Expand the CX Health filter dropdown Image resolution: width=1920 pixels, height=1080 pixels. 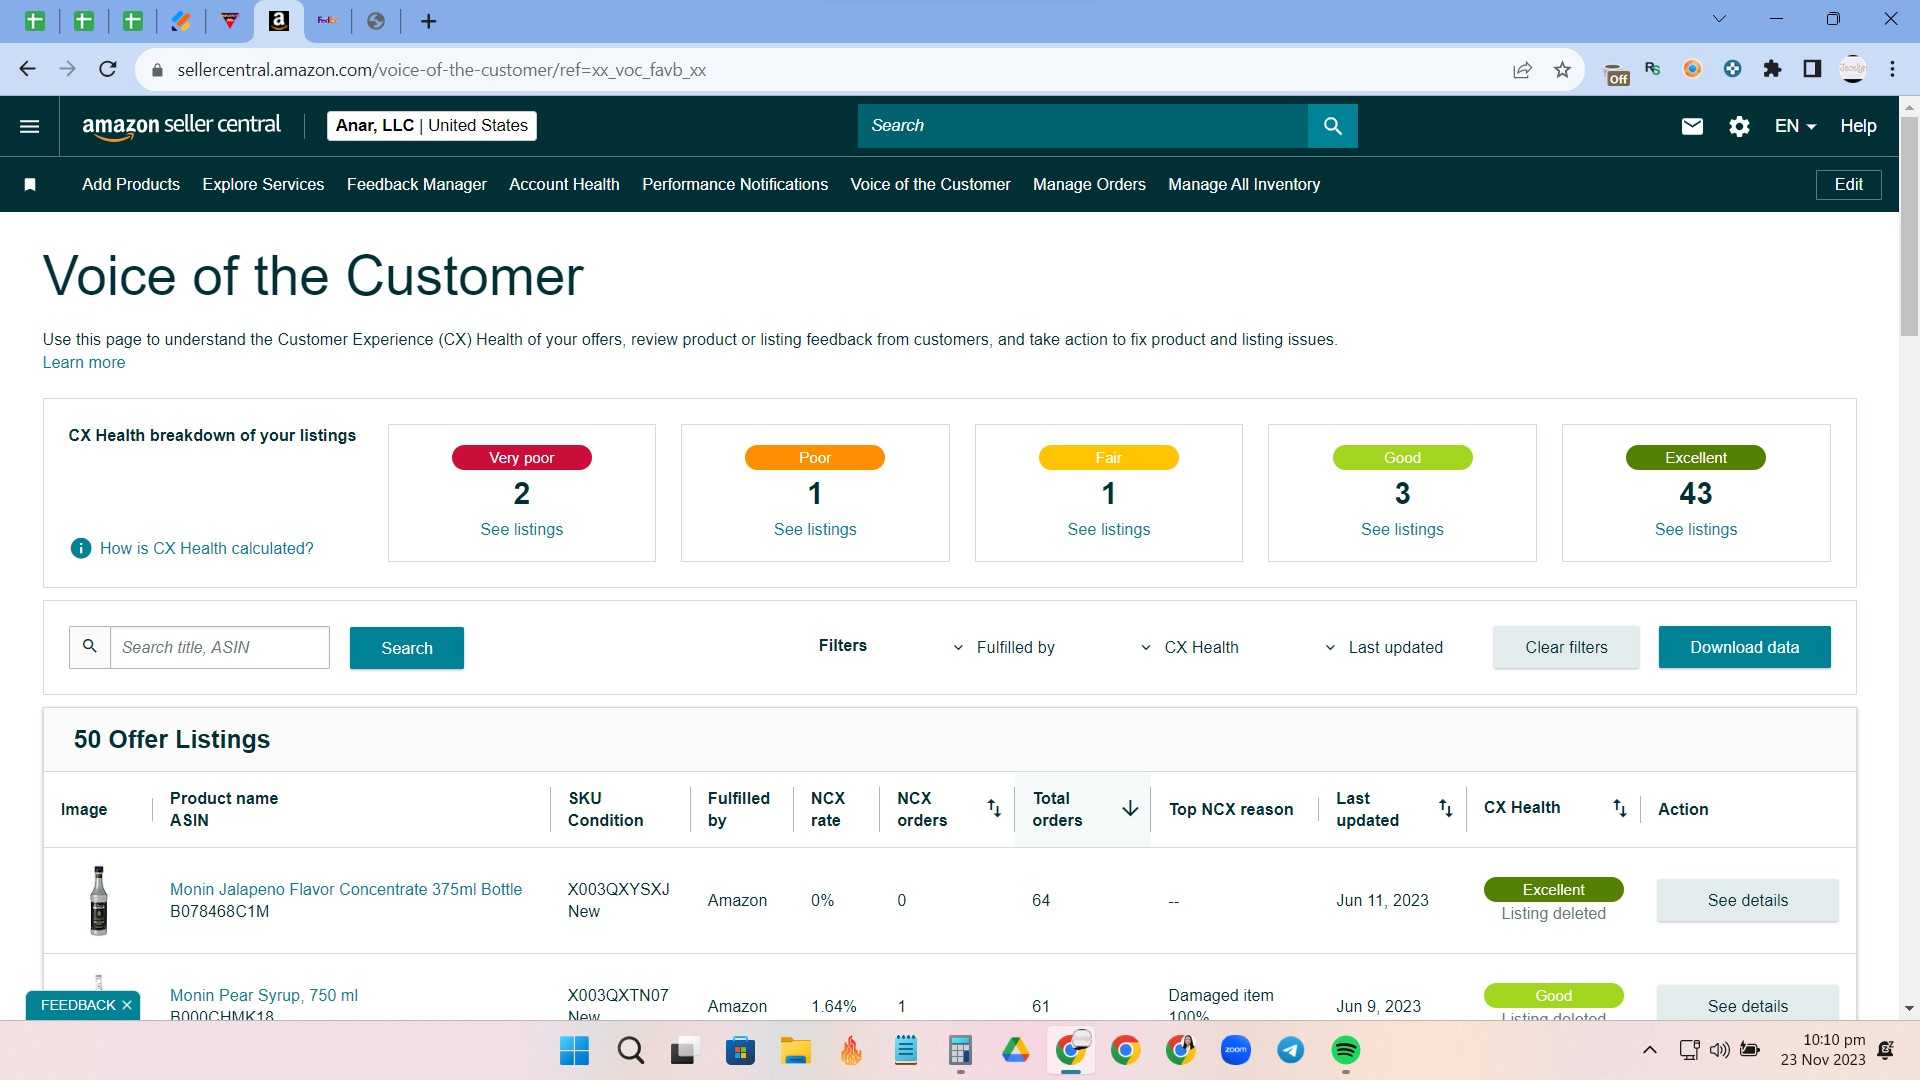(1190, 647)
